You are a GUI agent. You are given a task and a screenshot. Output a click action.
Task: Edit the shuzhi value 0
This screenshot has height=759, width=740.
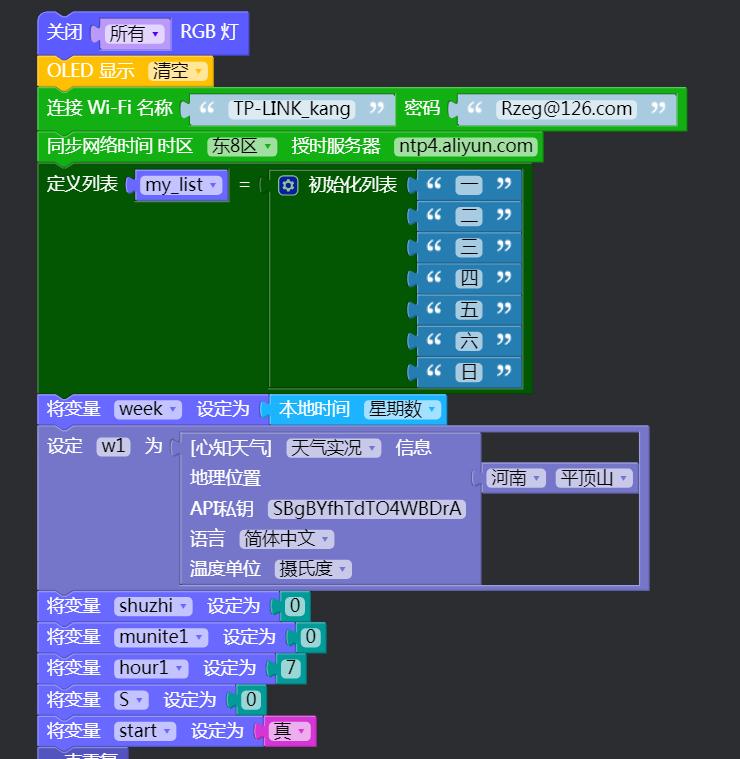(294, 606)
